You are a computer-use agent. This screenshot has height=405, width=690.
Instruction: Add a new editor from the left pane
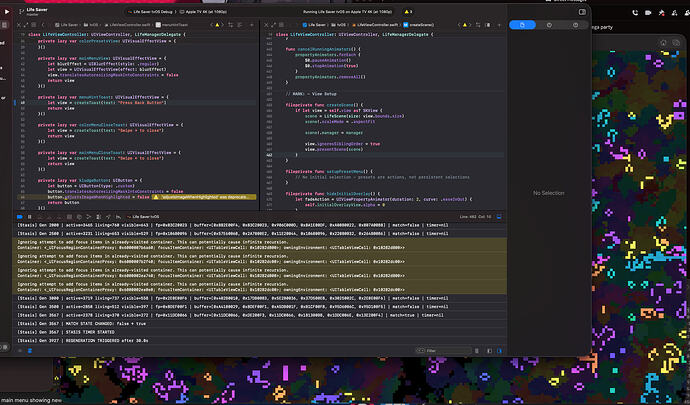coord(252,25)
